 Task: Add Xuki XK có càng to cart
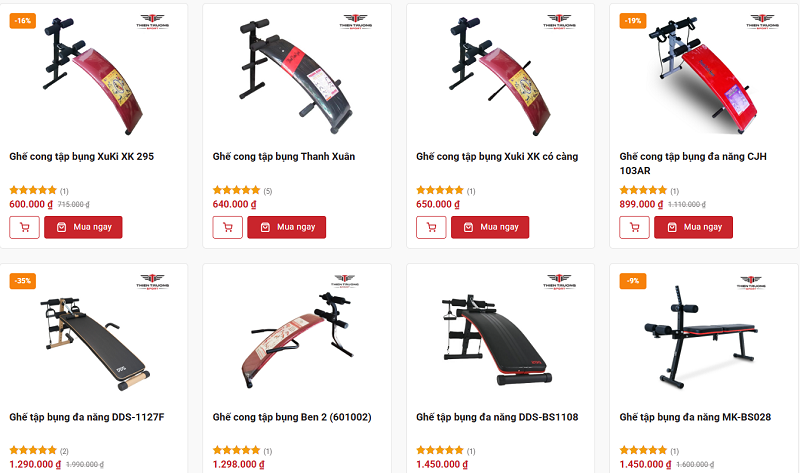click(x=431, y=227)
